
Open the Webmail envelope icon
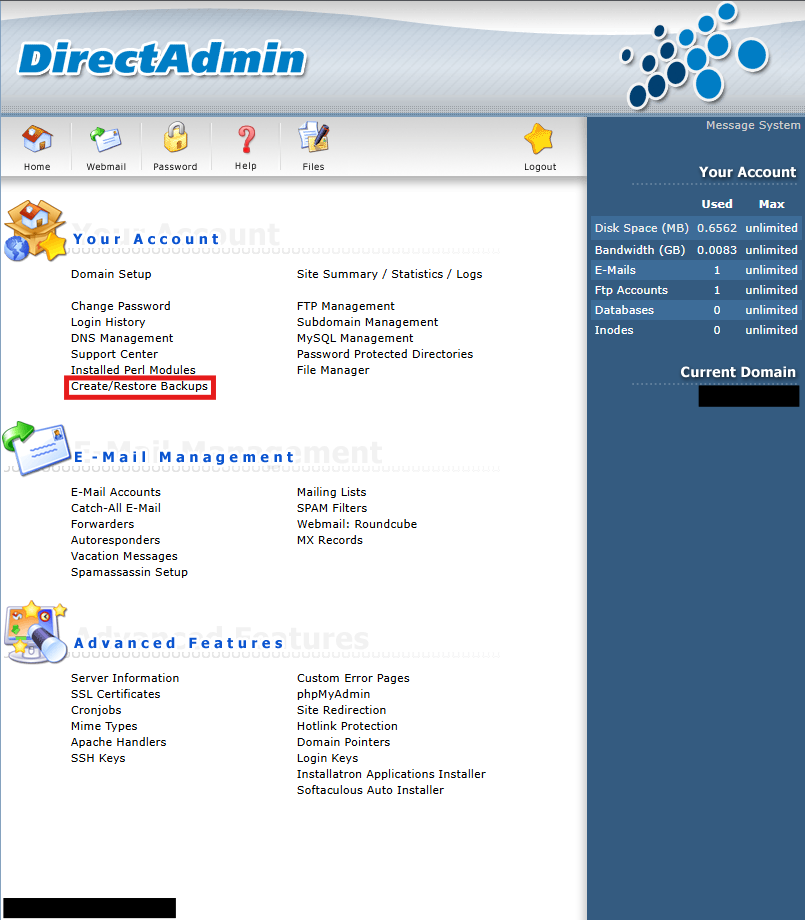pos(106,140)
